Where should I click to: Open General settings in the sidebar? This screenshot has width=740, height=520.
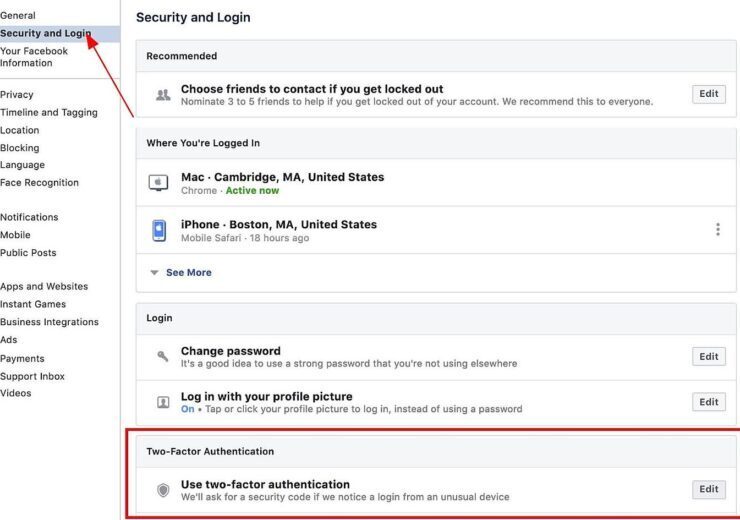coord(17,16)
